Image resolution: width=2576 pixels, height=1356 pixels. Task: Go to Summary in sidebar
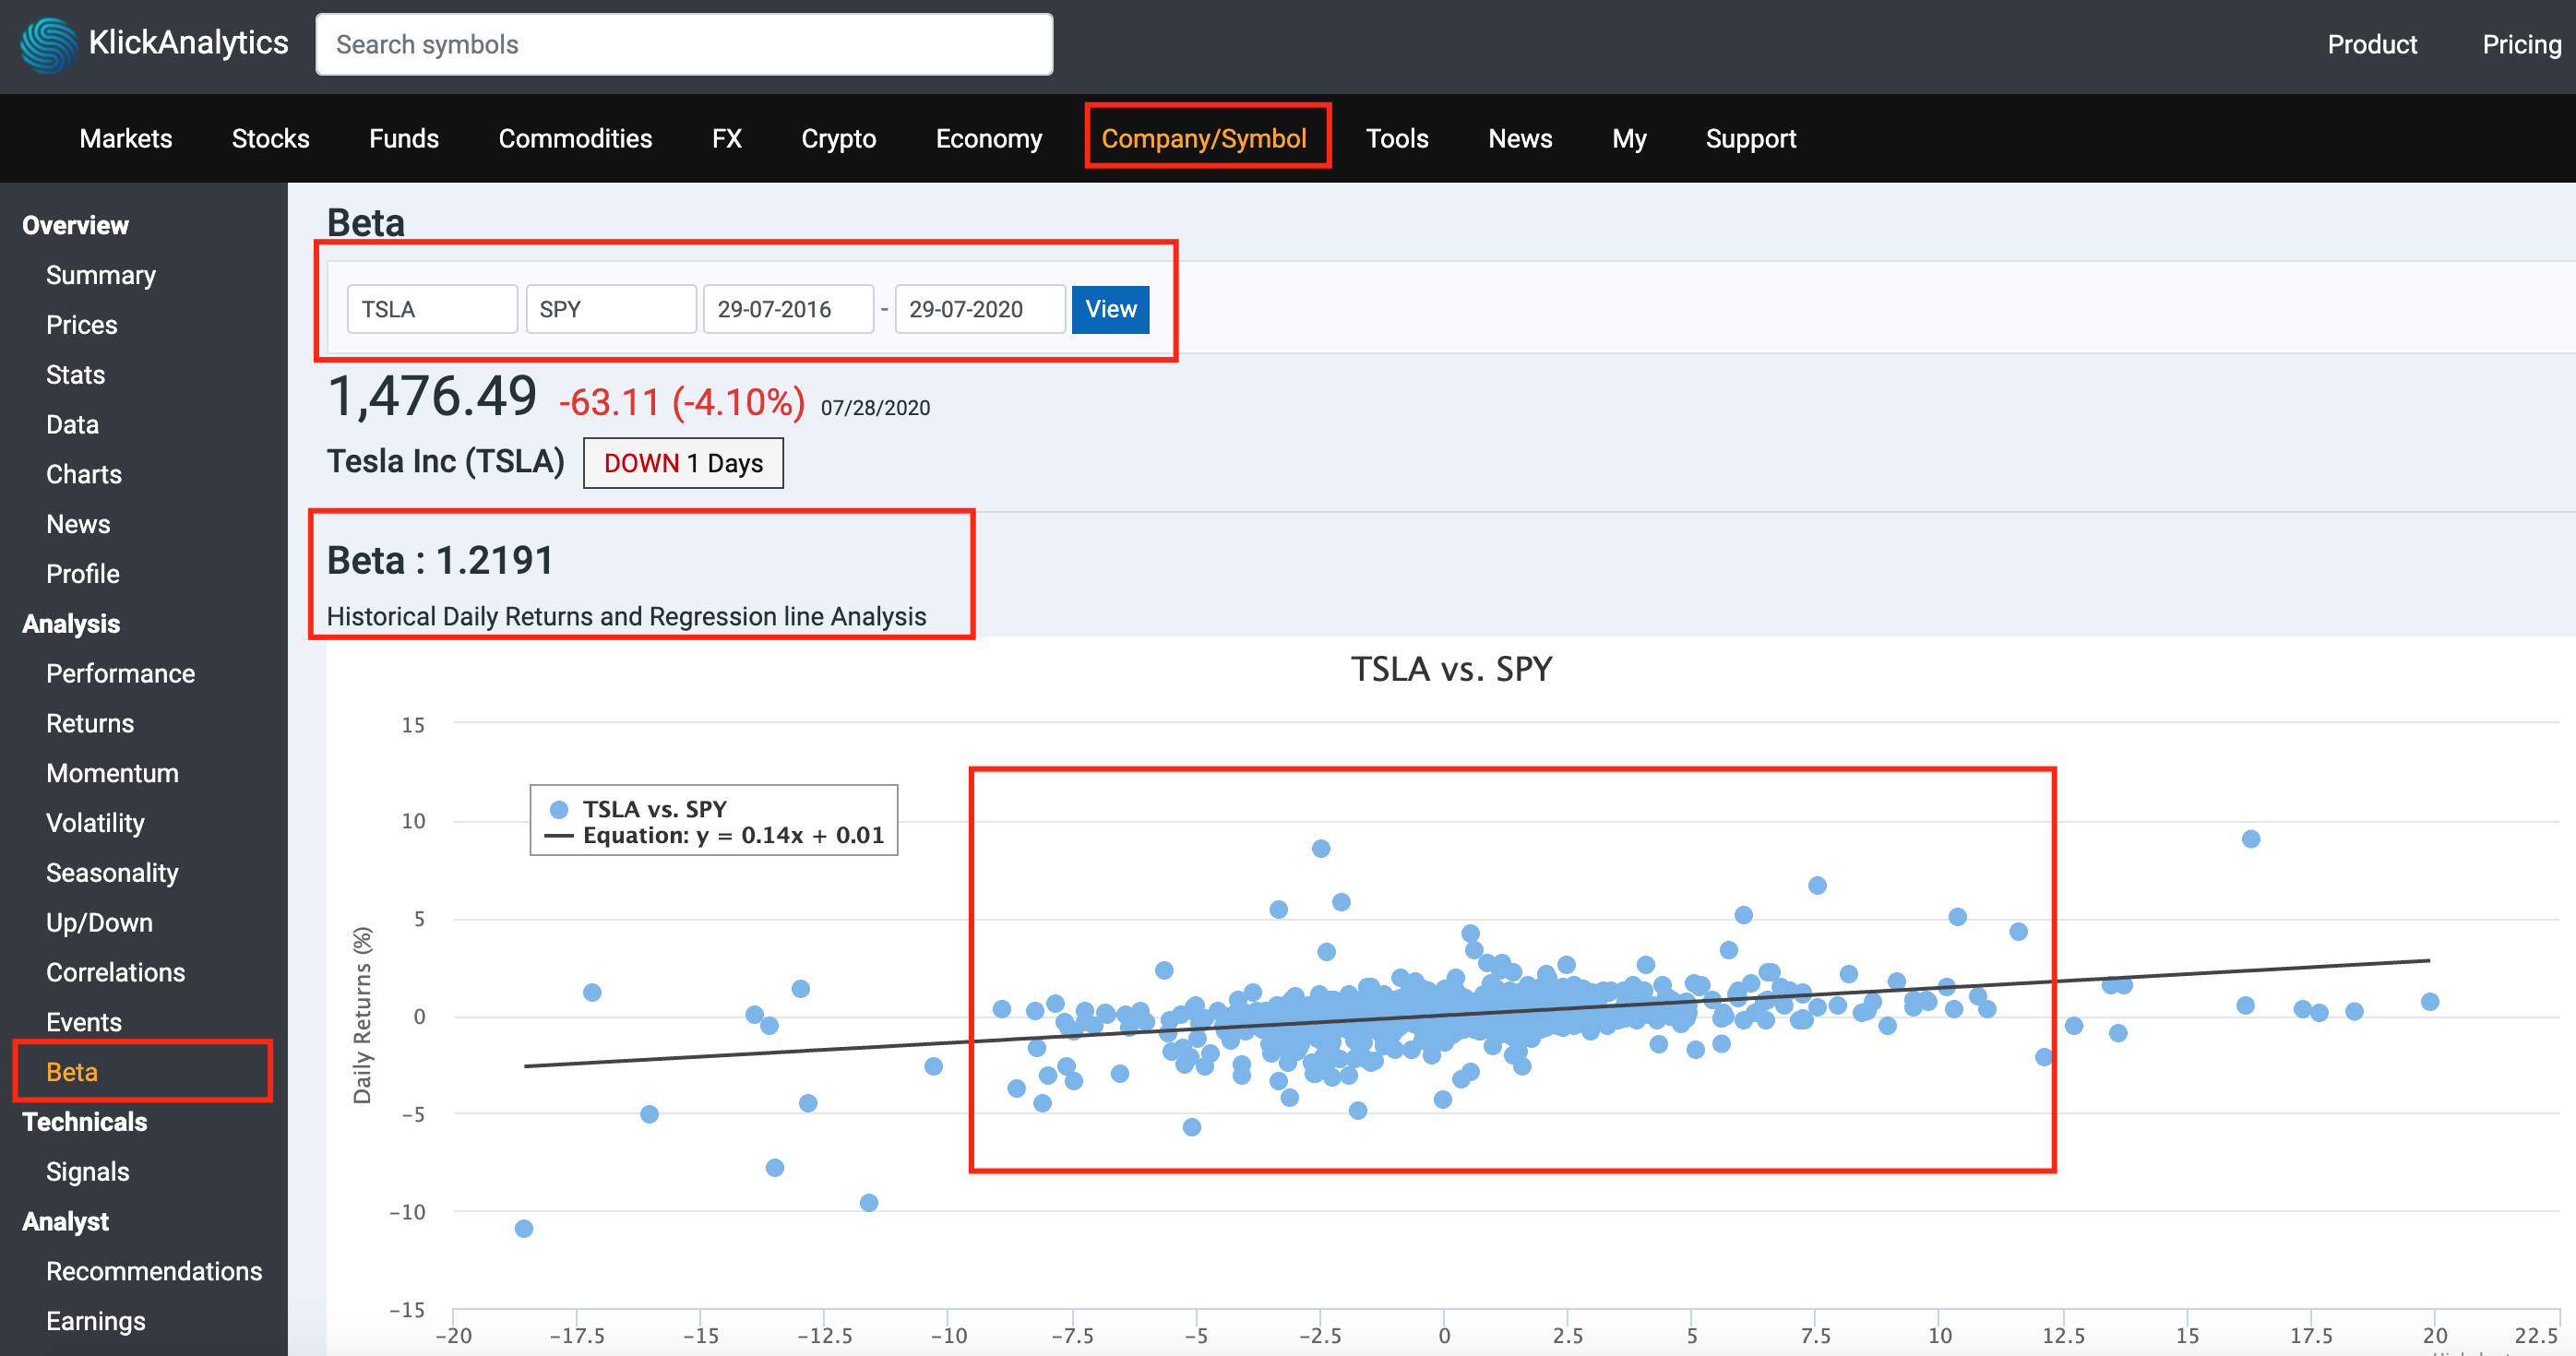click(x=101, y=275)
